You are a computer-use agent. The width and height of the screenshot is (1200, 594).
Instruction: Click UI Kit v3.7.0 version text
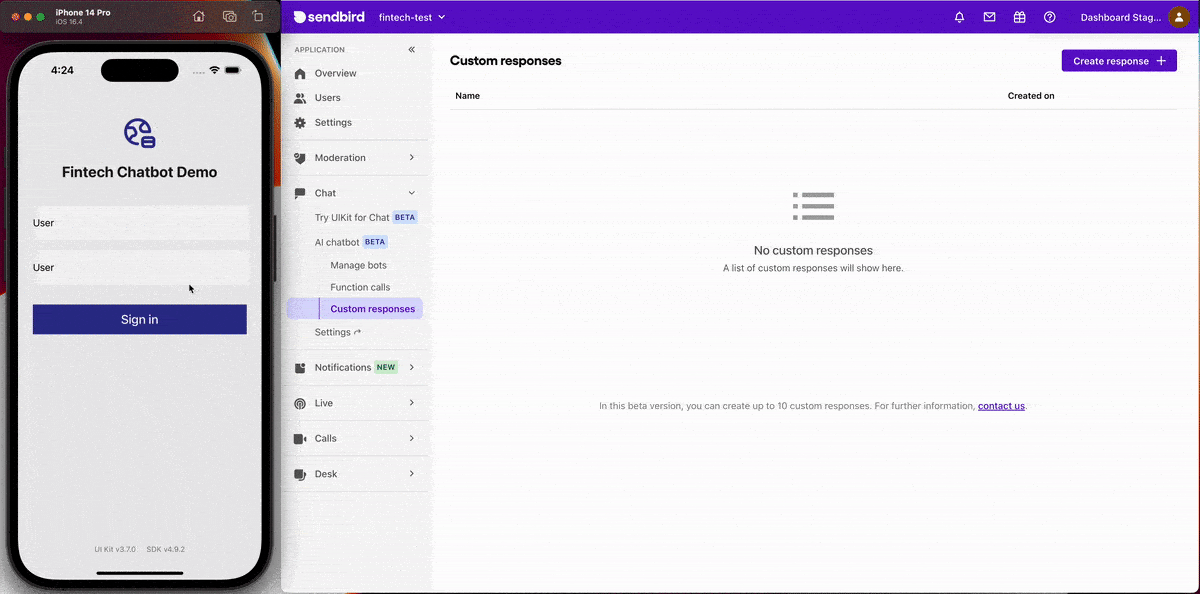pyautogui.click(x=115, y=549)
